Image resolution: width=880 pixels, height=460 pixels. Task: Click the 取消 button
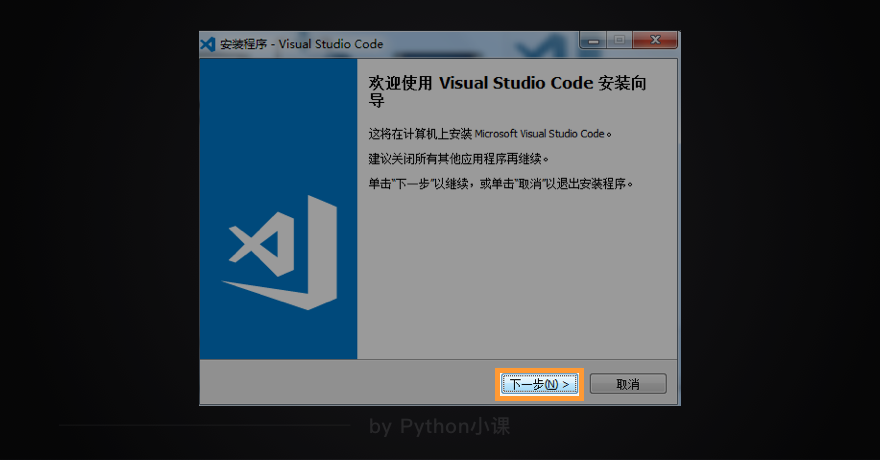628,384
